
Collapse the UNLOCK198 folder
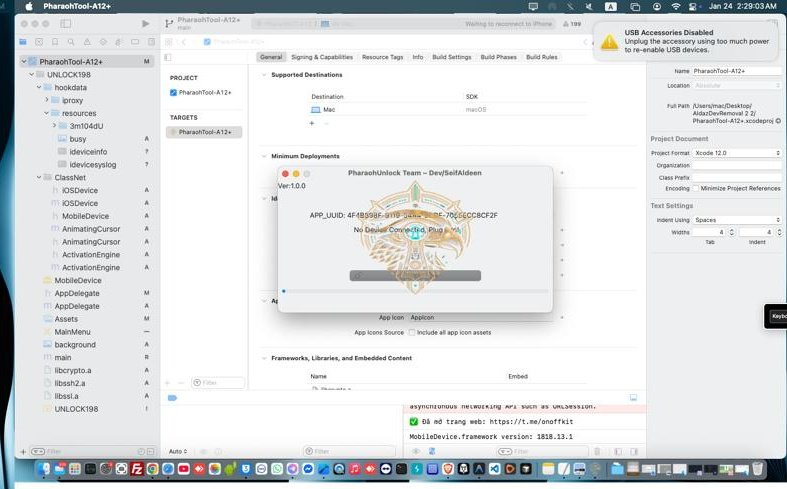coord(31,74)
